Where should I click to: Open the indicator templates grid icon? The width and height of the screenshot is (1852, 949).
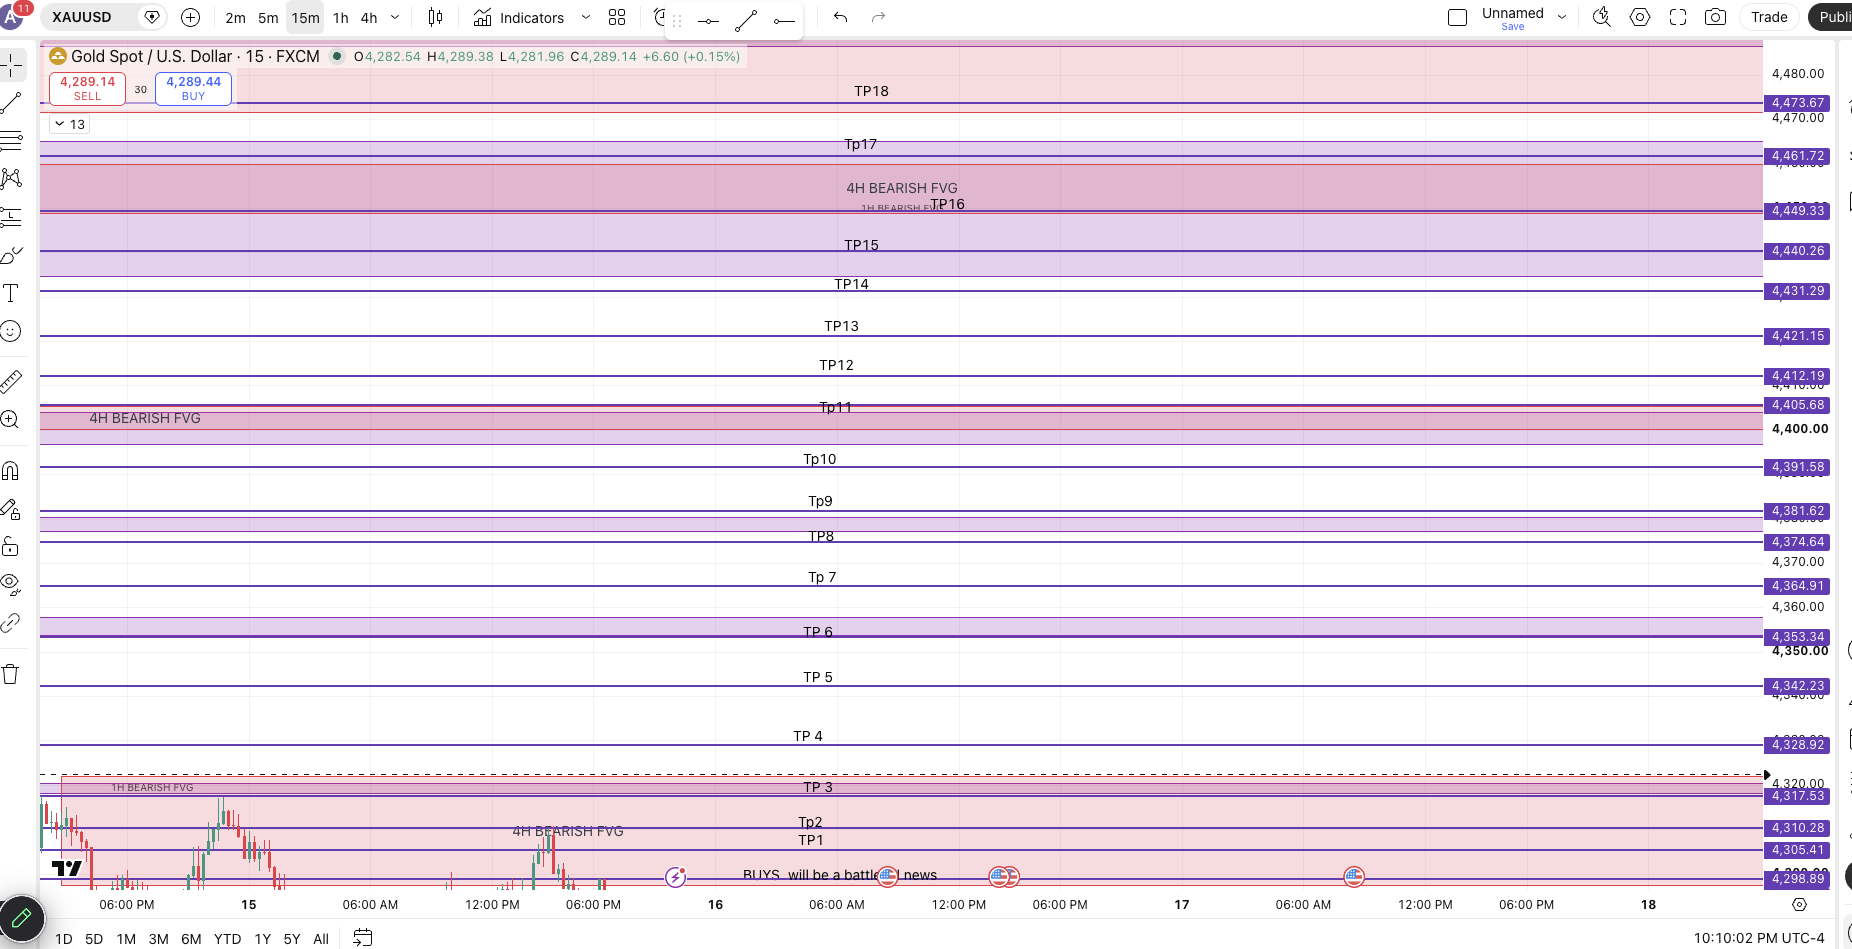point(617,17)
